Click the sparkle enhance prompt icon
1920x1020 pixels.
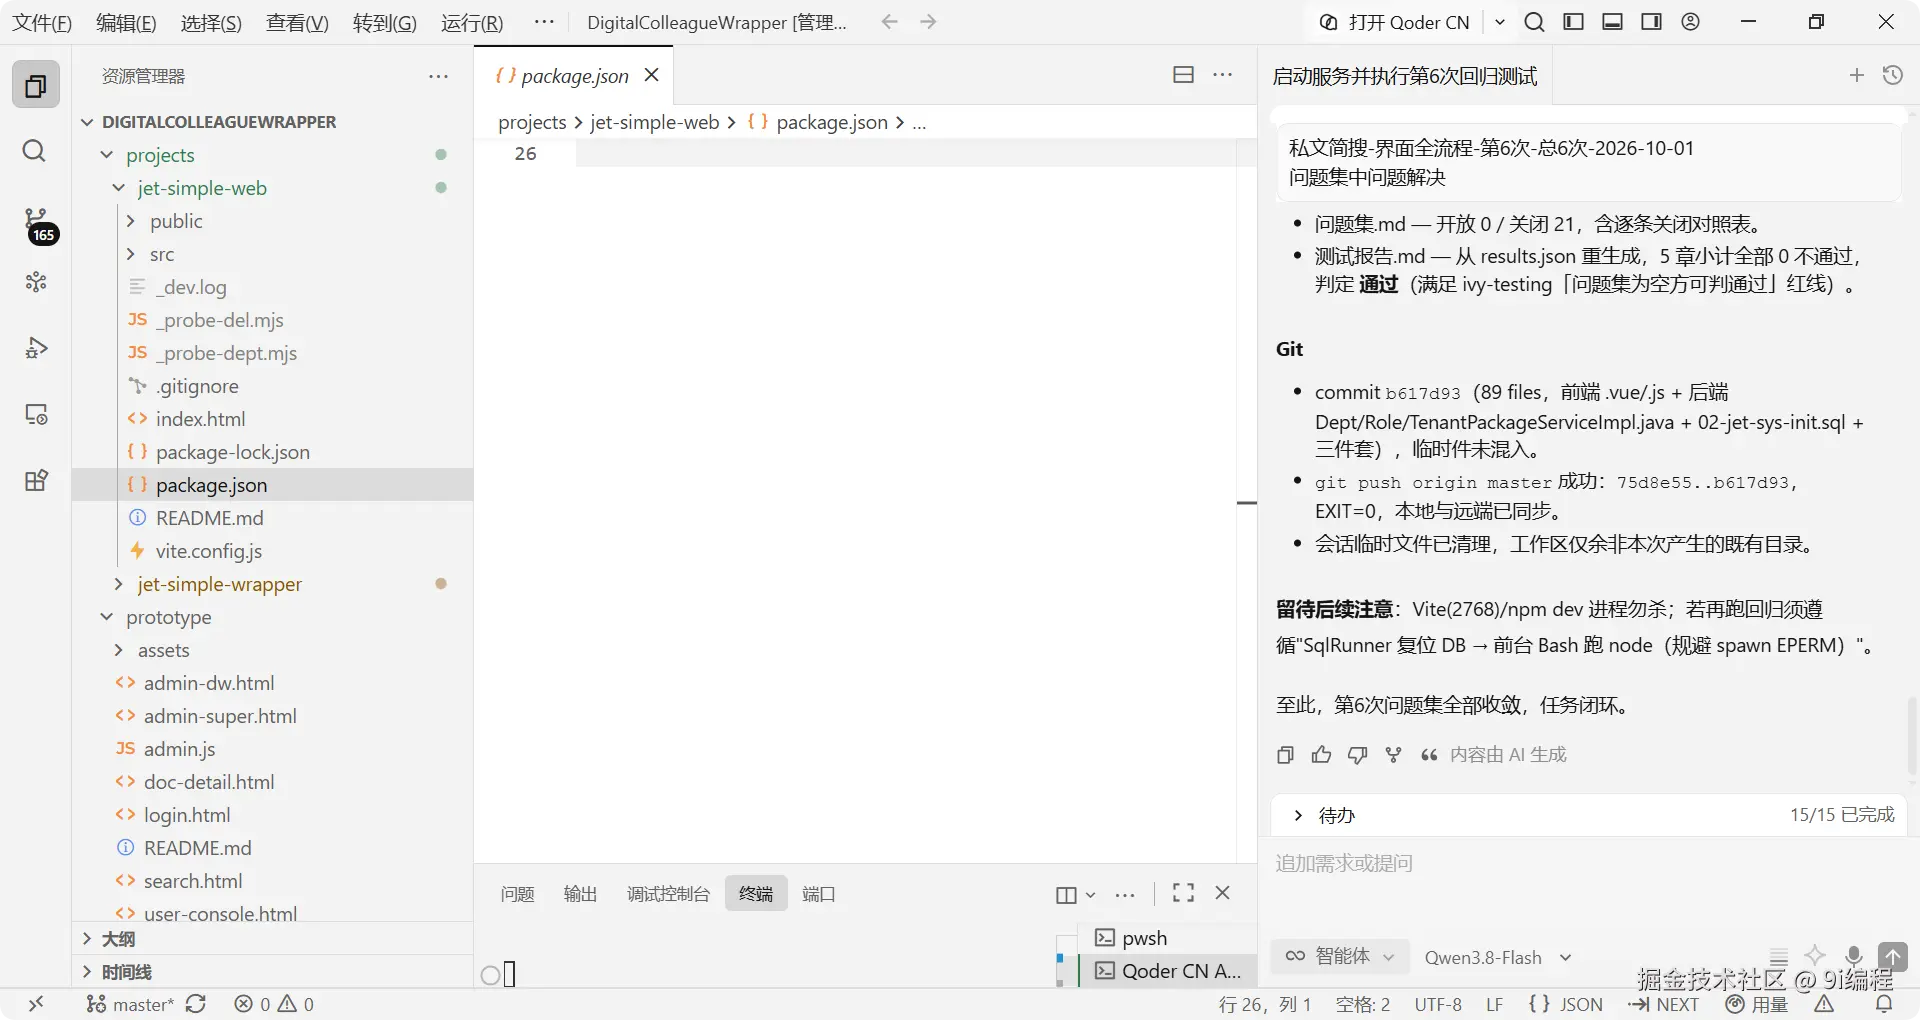coord(1815,956)
